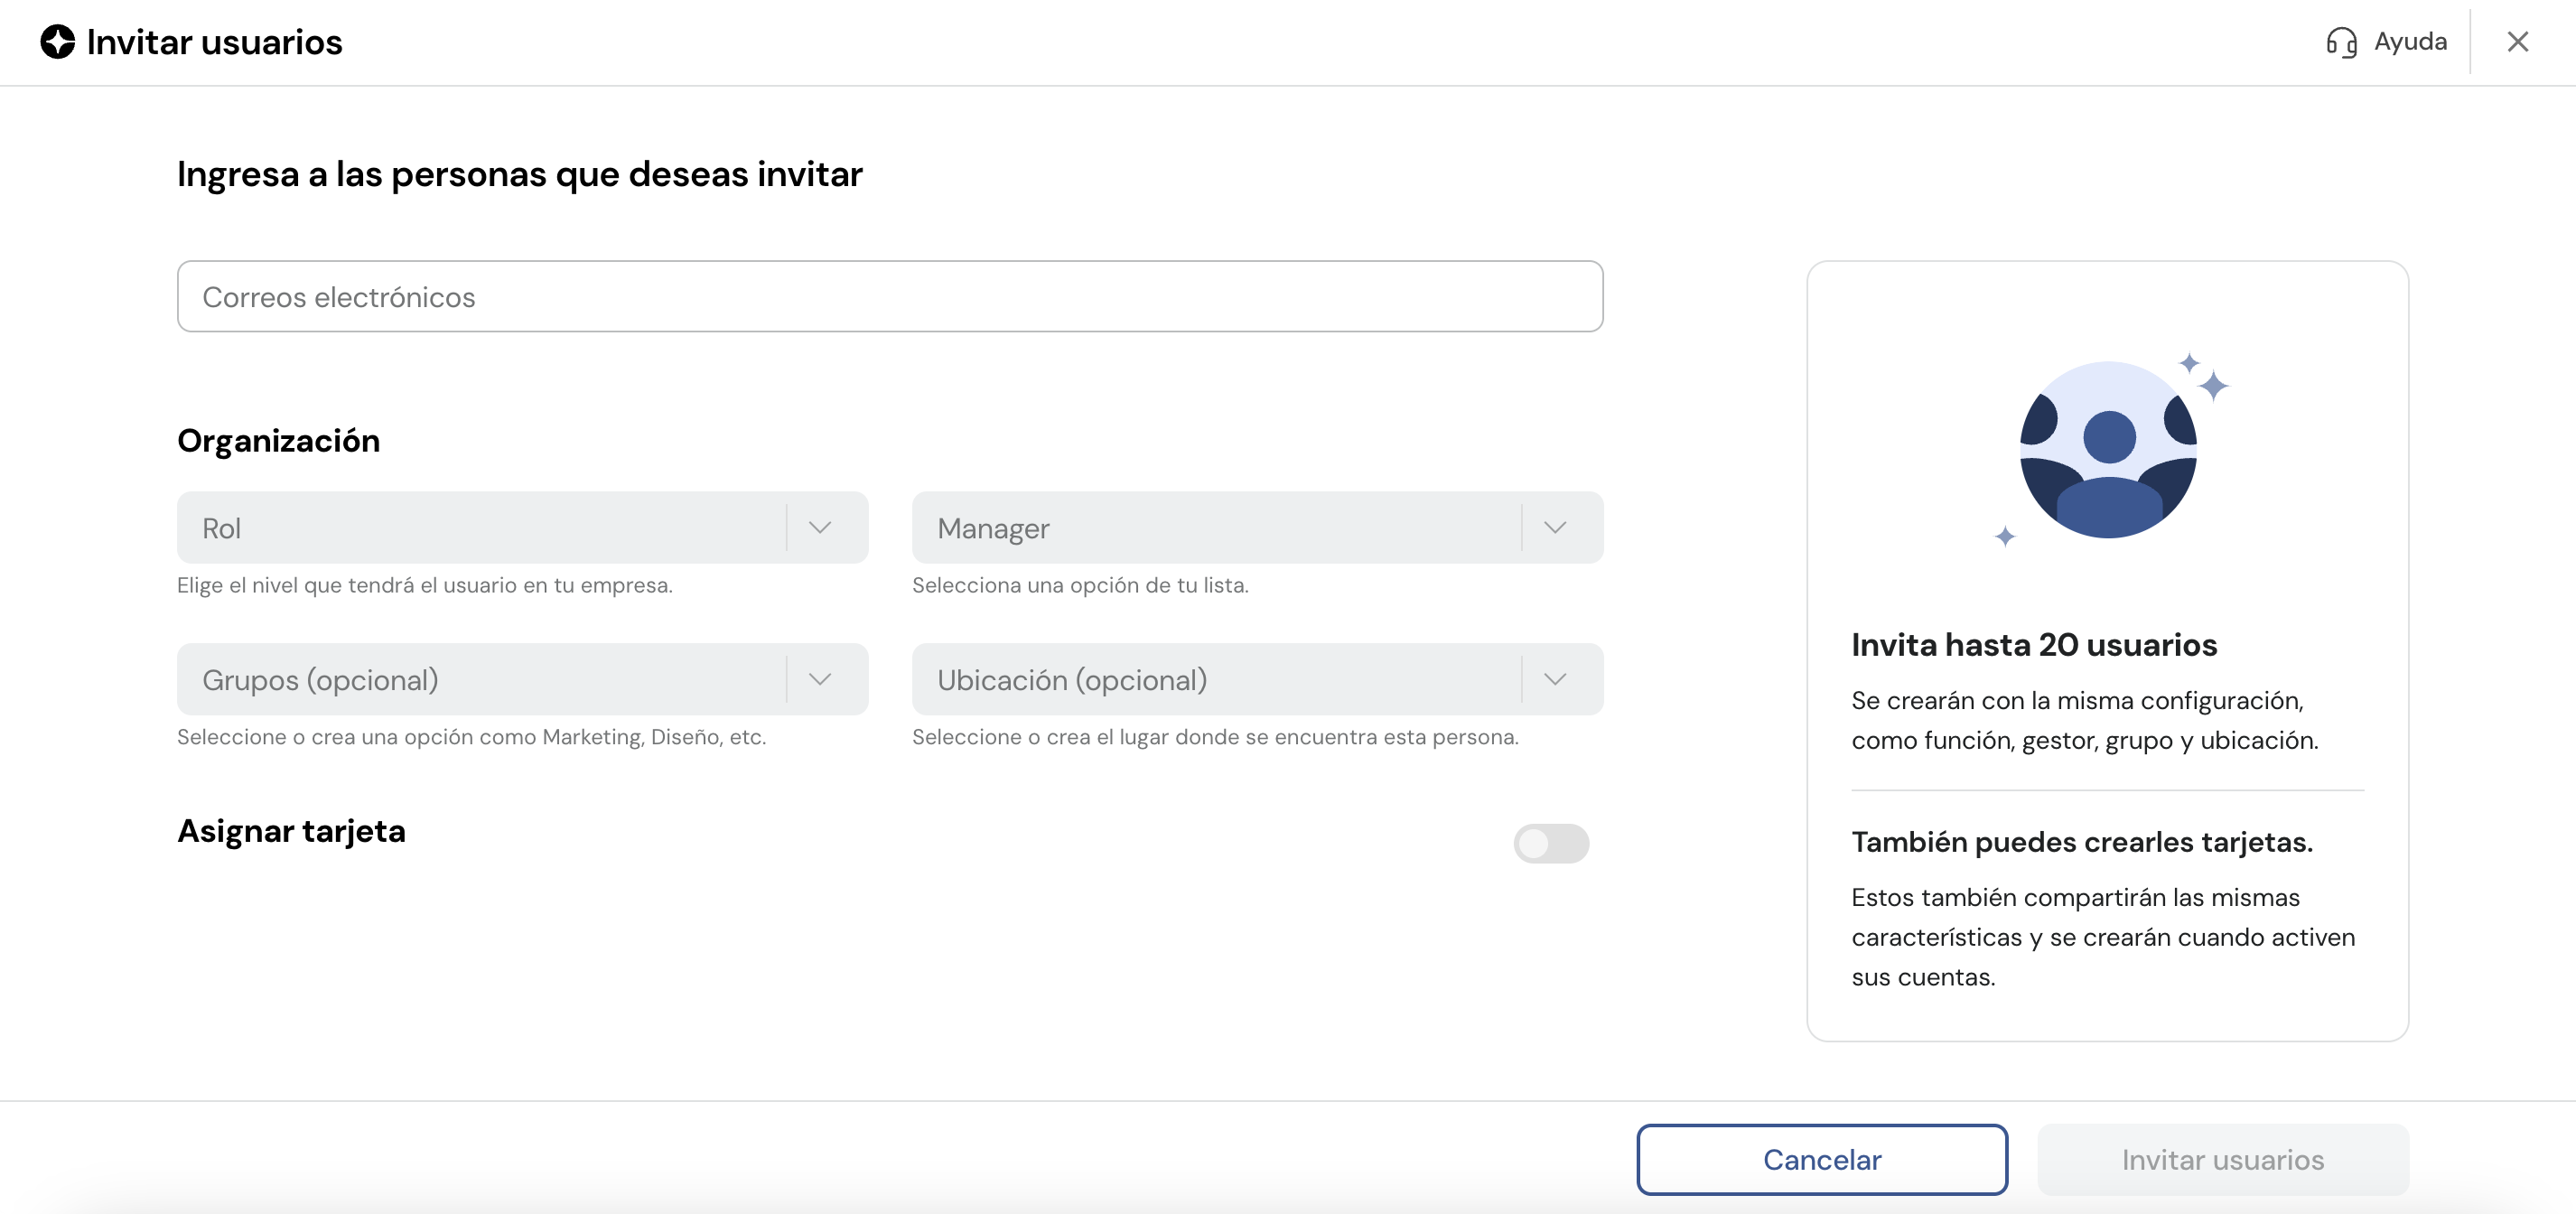The image size is (2576, 1214).
Task: Close the invite users dialog
Action: (2517, 42)
